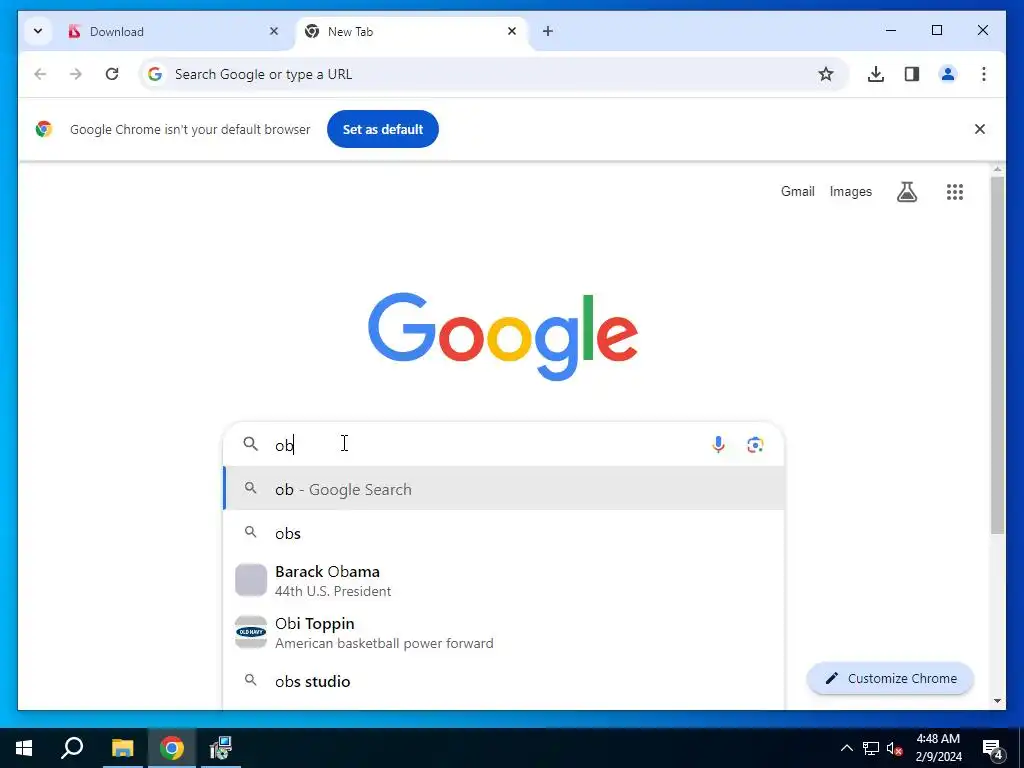Open Windows taskbar search
Viewport: 1024px width, 768px height.
coord(72,748)
